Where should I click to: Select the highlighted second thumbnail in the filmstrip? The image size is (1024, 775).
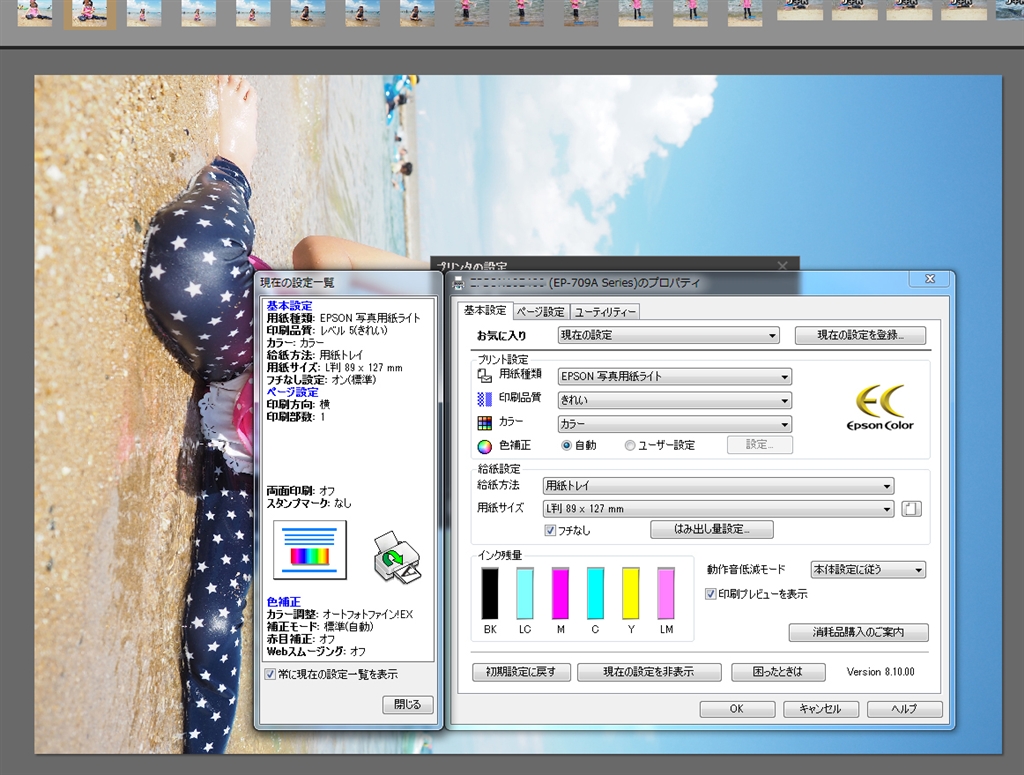(x=89, y=13)
